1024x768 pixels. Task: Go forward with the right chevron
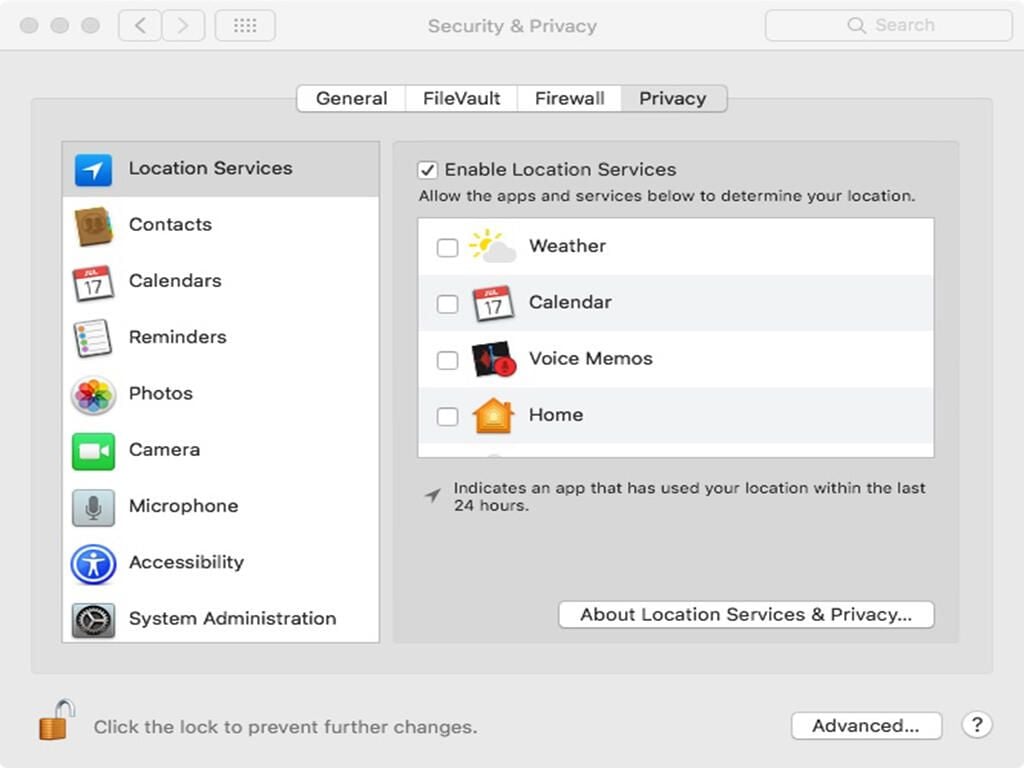tap(183, 25)
